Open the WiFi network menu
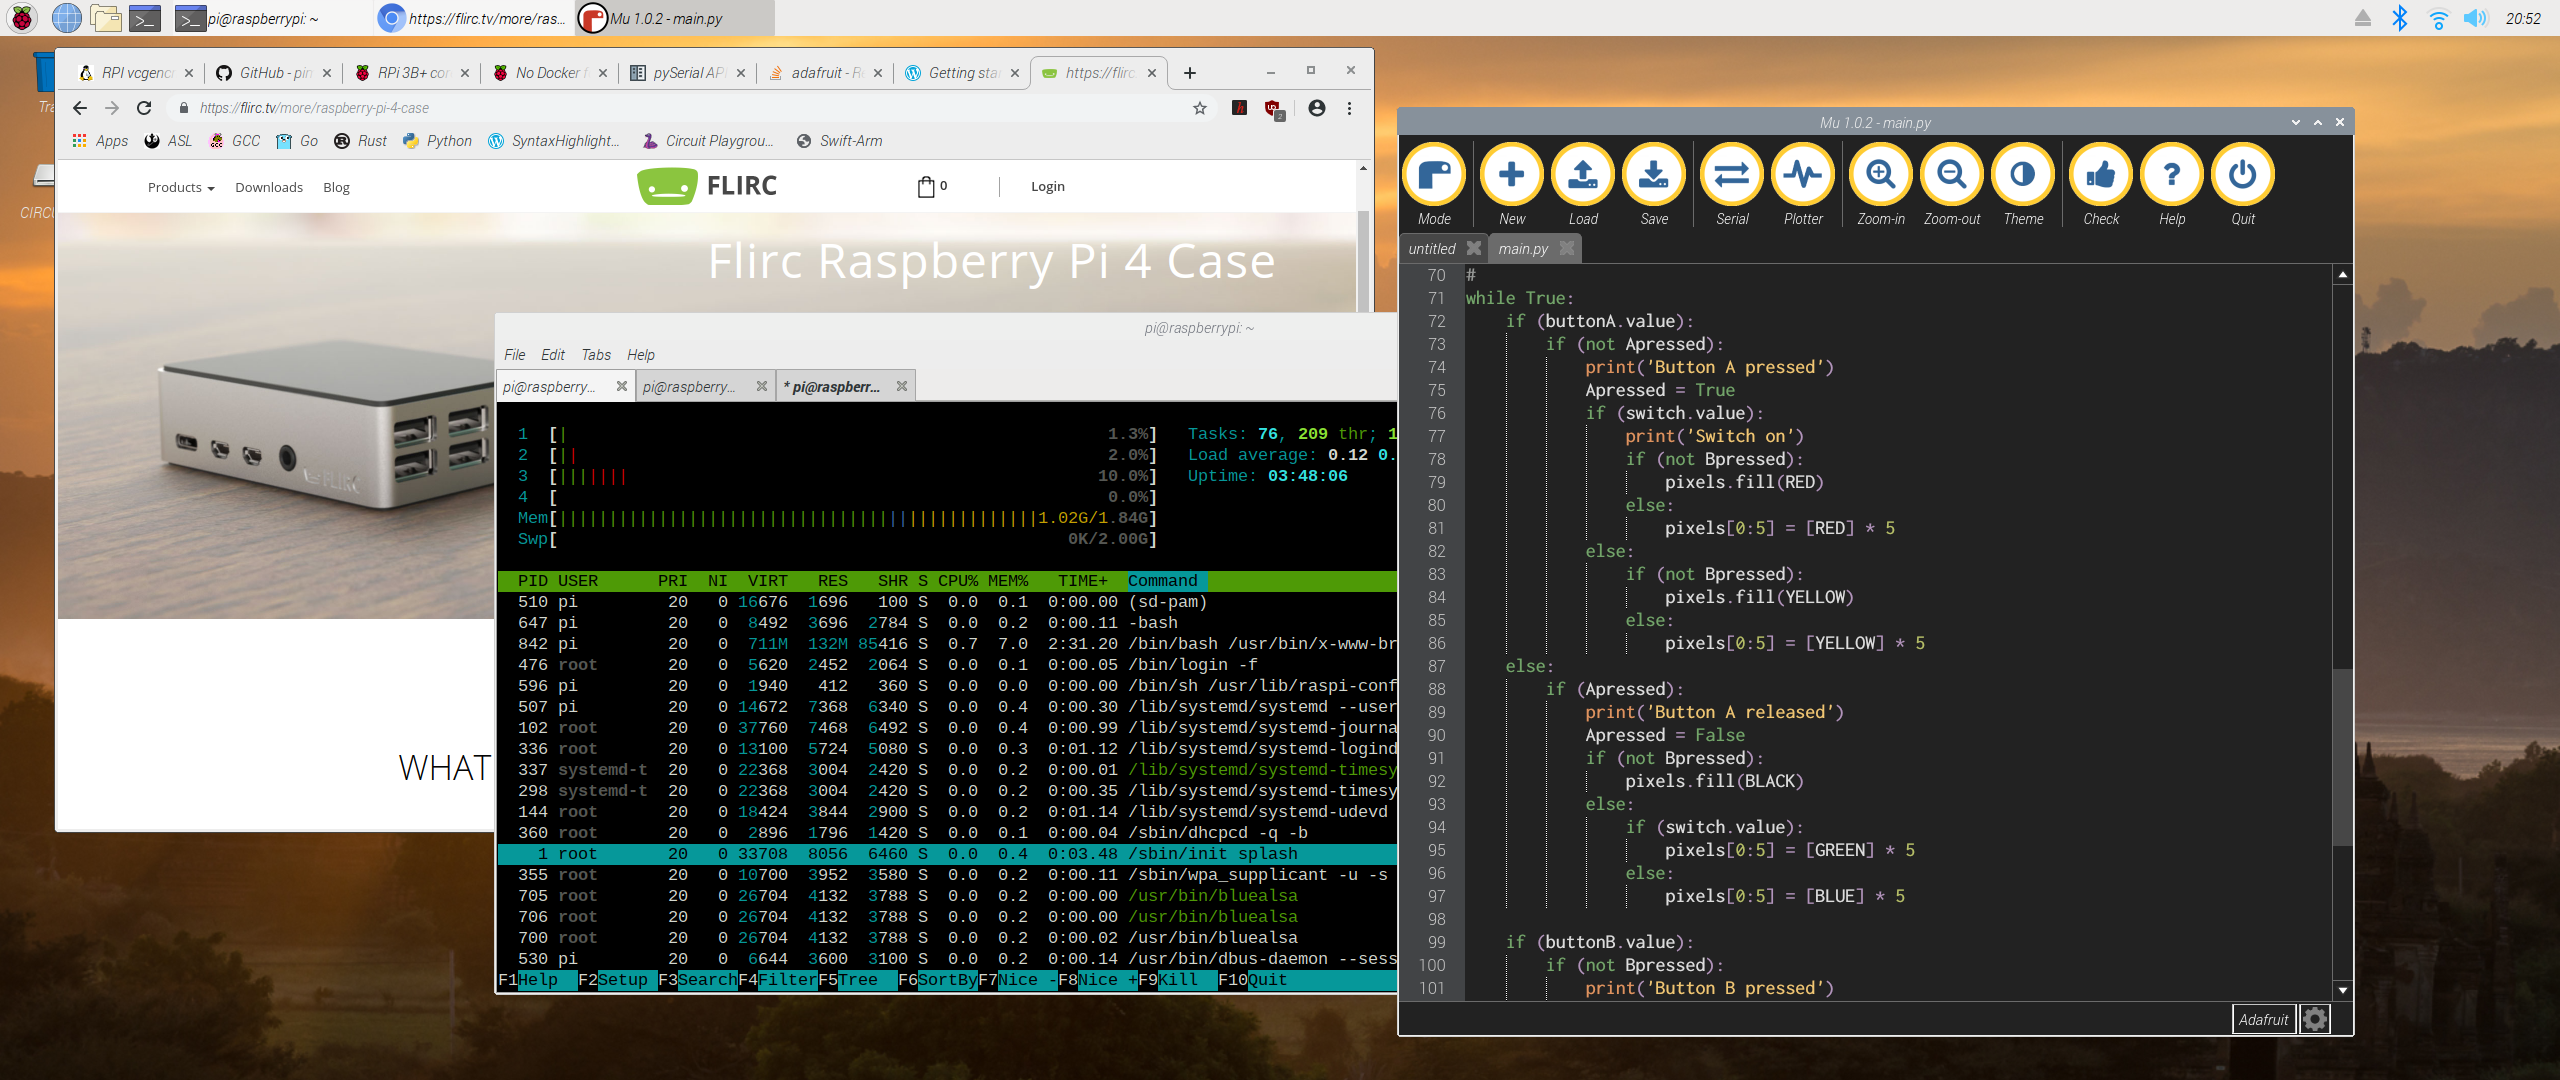Viewport: 2560px width, 1080px height. click(x=2438, y=18)
